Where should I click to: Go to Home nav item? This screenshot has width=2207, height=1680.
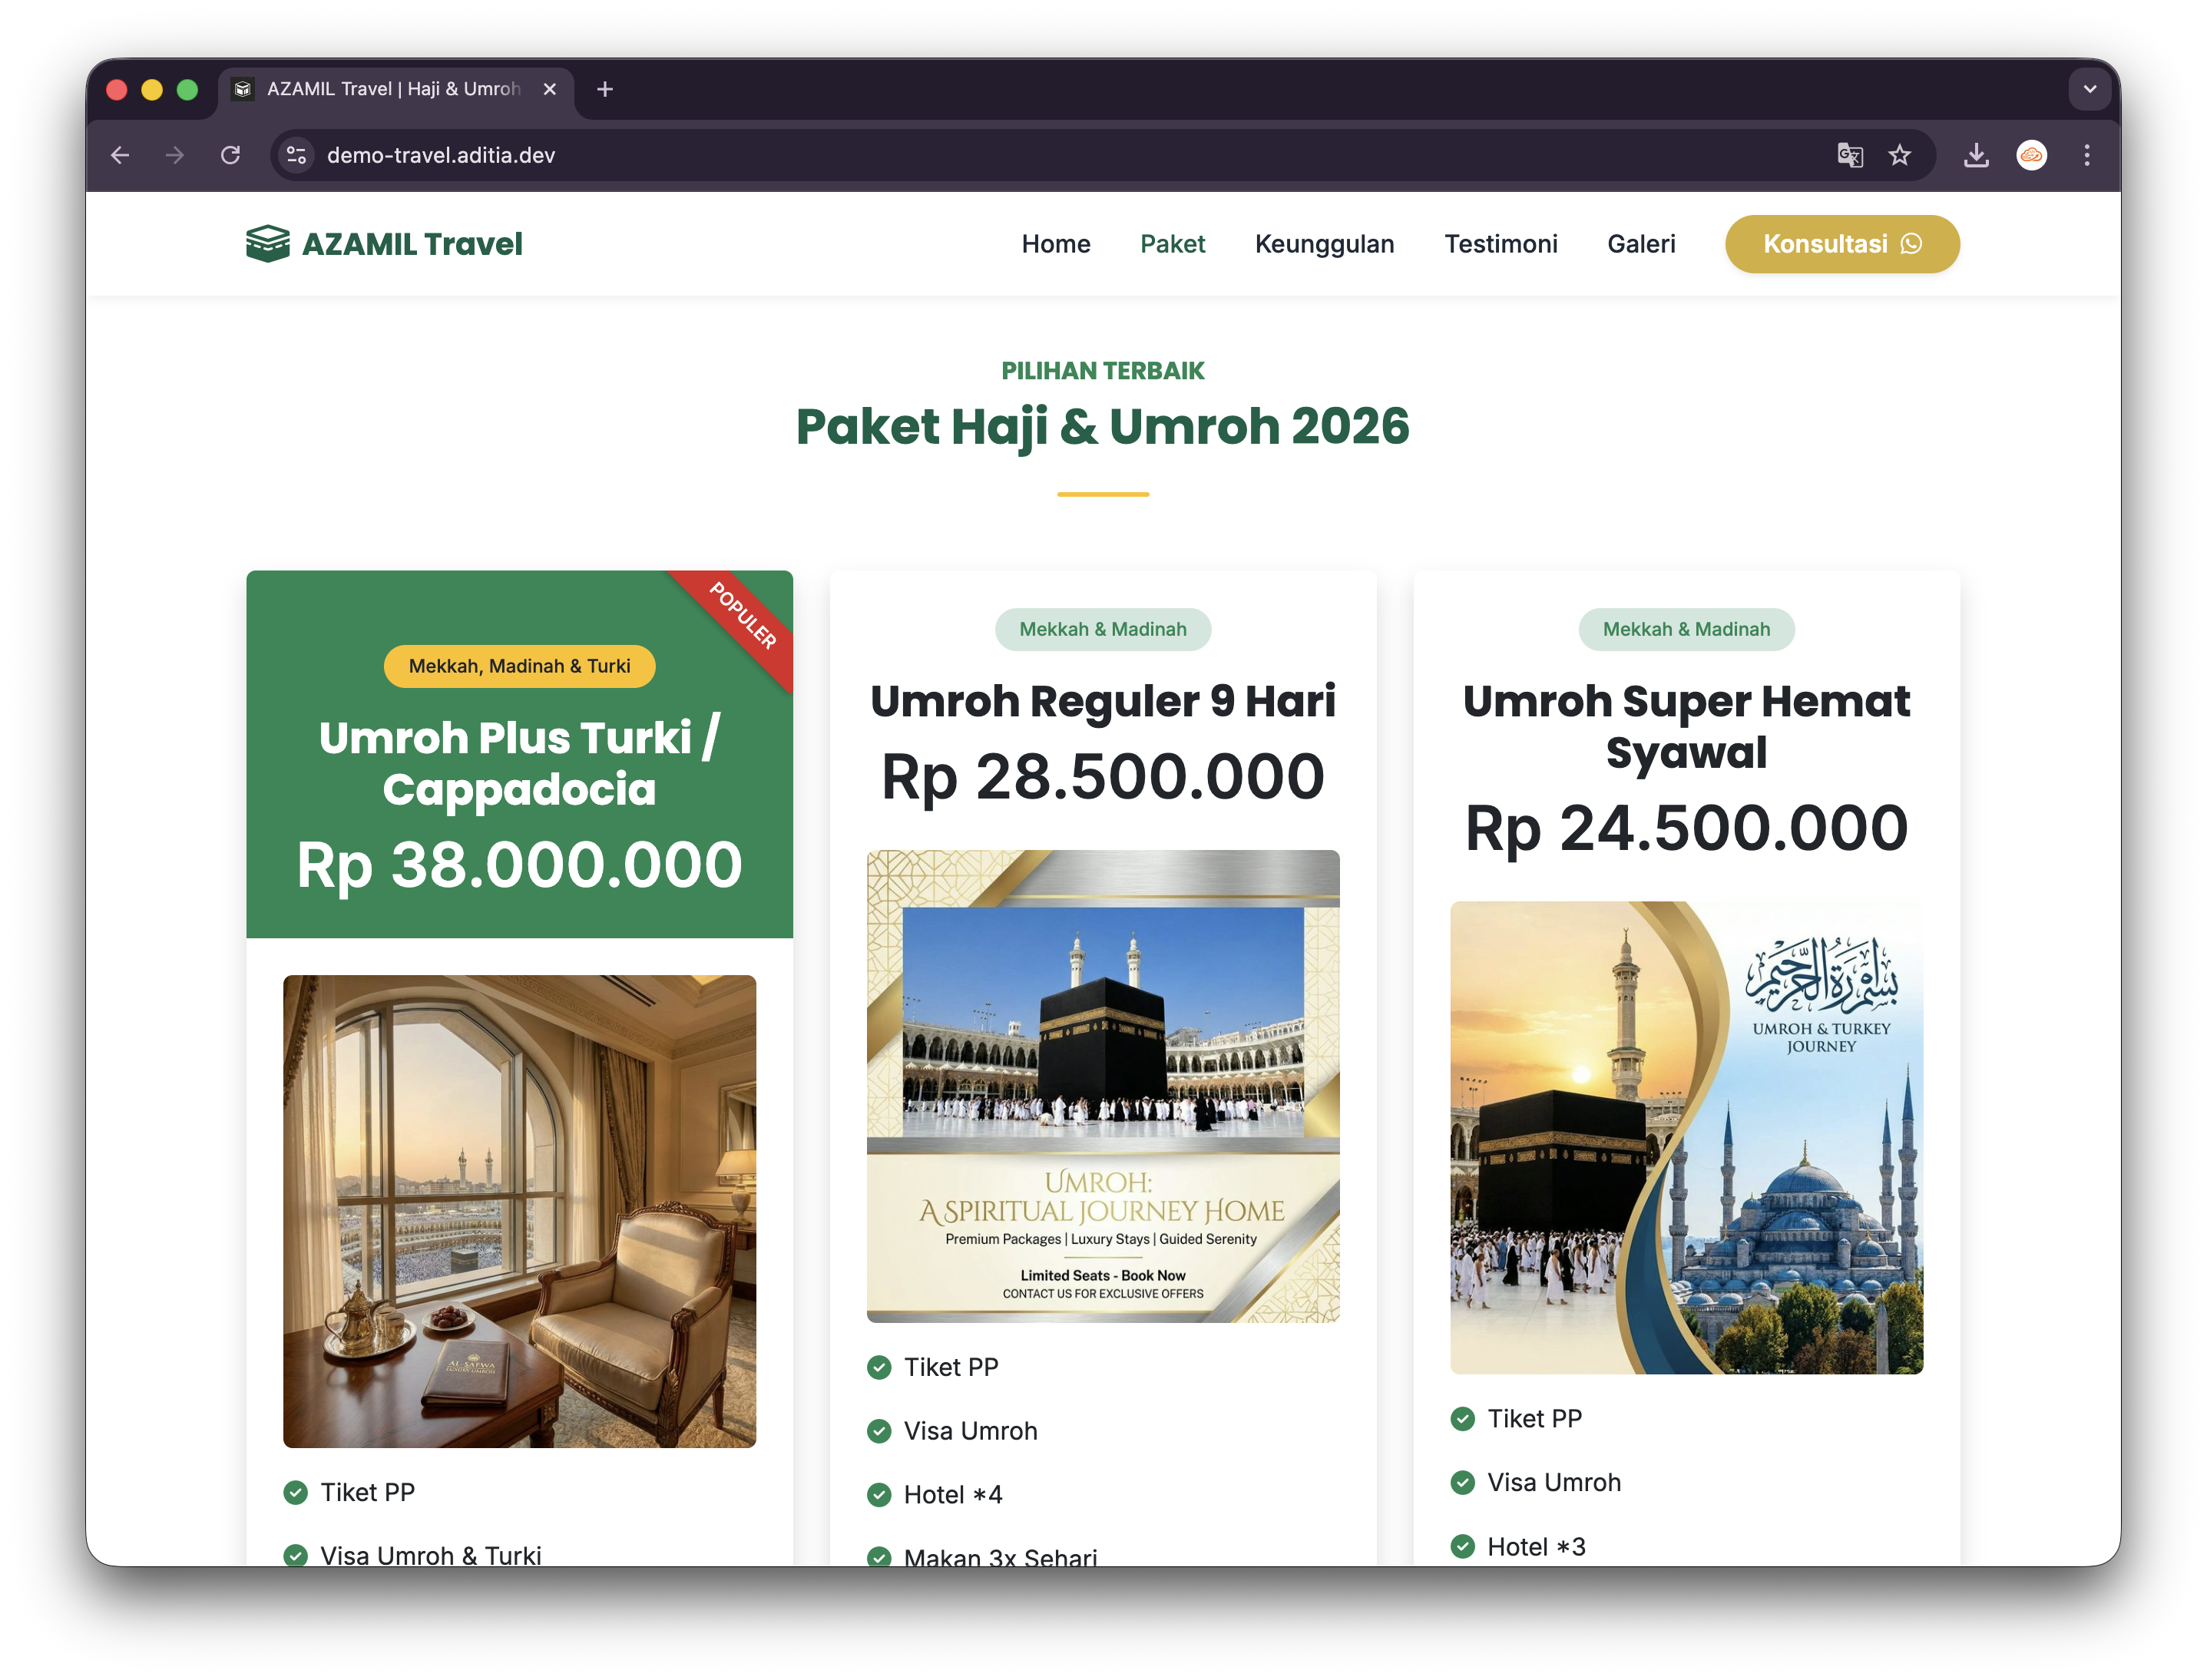(x=1055, y=244)
